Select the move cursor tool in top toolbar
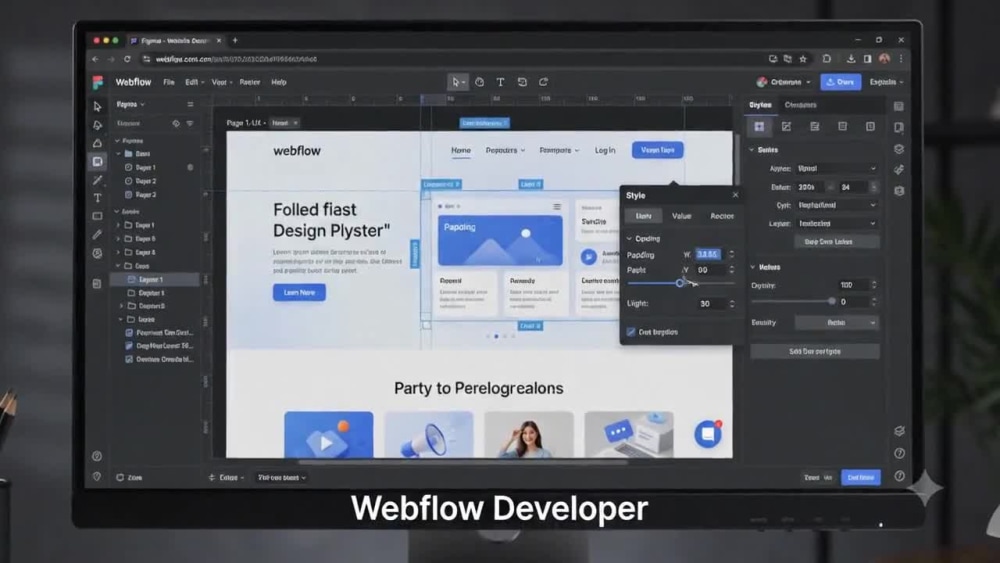The height and width of the screenshot is (563, 1000). [457, 82]
